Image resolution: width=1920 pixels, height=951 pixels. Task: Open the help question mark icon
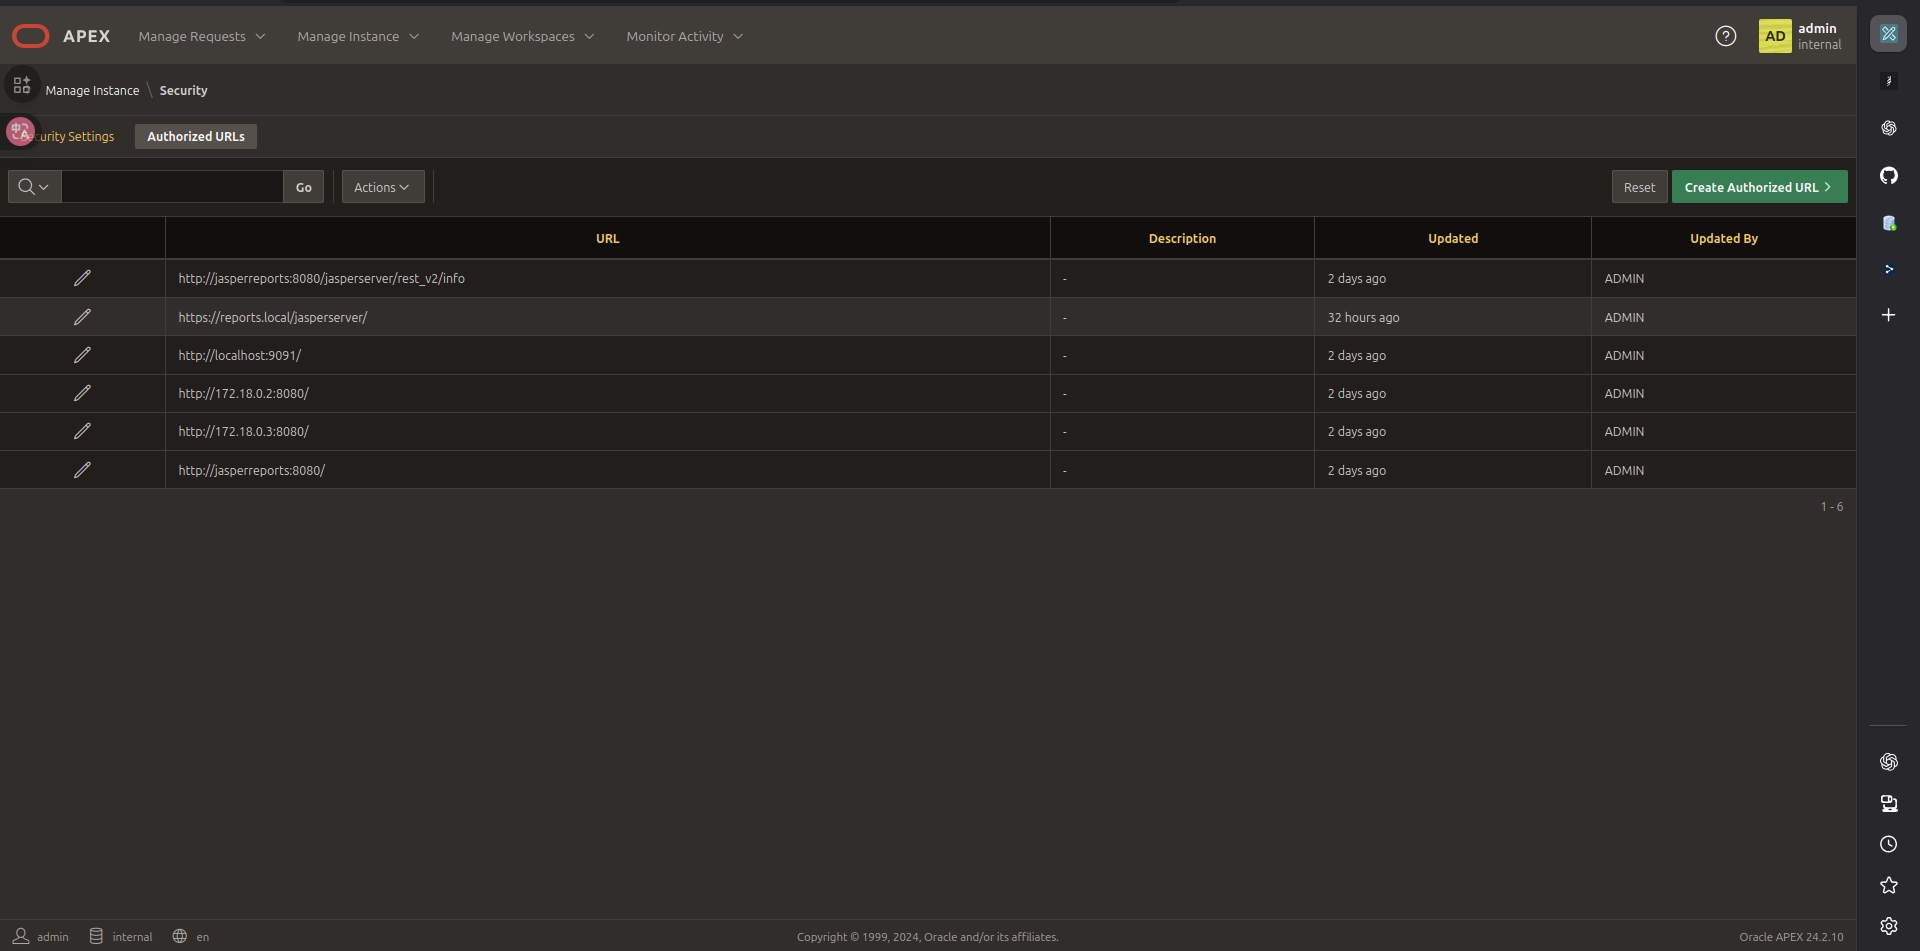click(x=1725, y=37)
